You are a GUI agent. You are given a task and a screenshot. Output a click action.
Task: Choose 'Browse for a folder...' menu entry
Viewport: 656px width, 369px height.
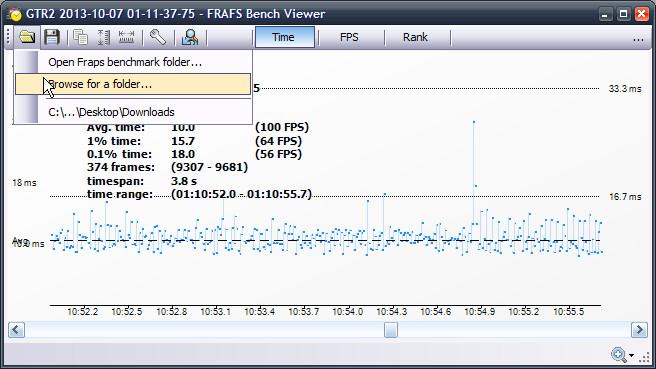(133, 84)
